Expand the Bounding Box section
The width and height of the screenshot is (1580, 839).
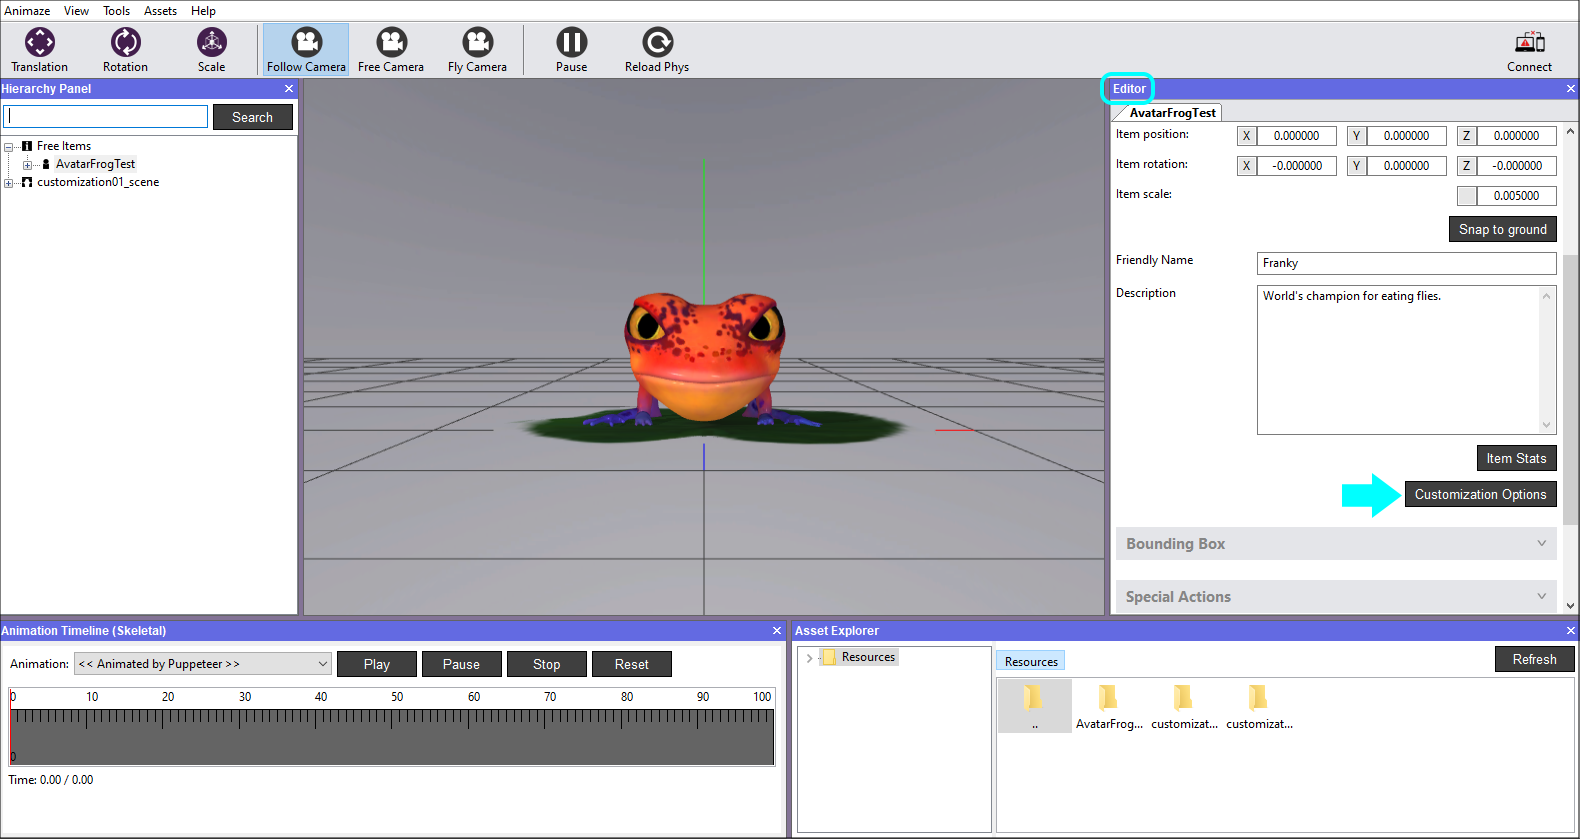[1336, 544]
